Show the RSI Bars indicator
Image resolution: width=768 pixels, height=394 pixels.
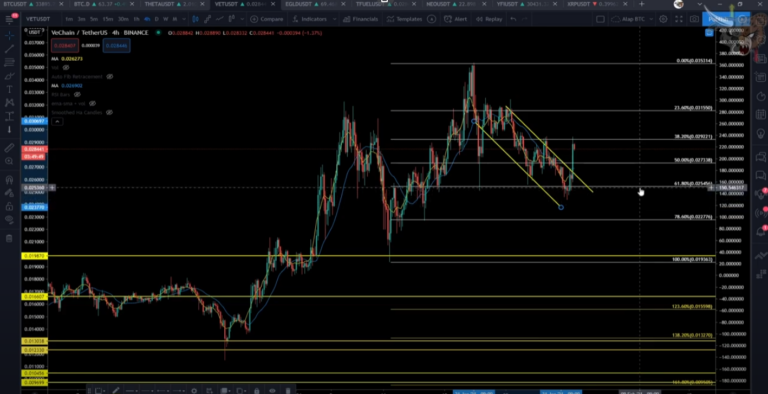click(x=77, y=94)
